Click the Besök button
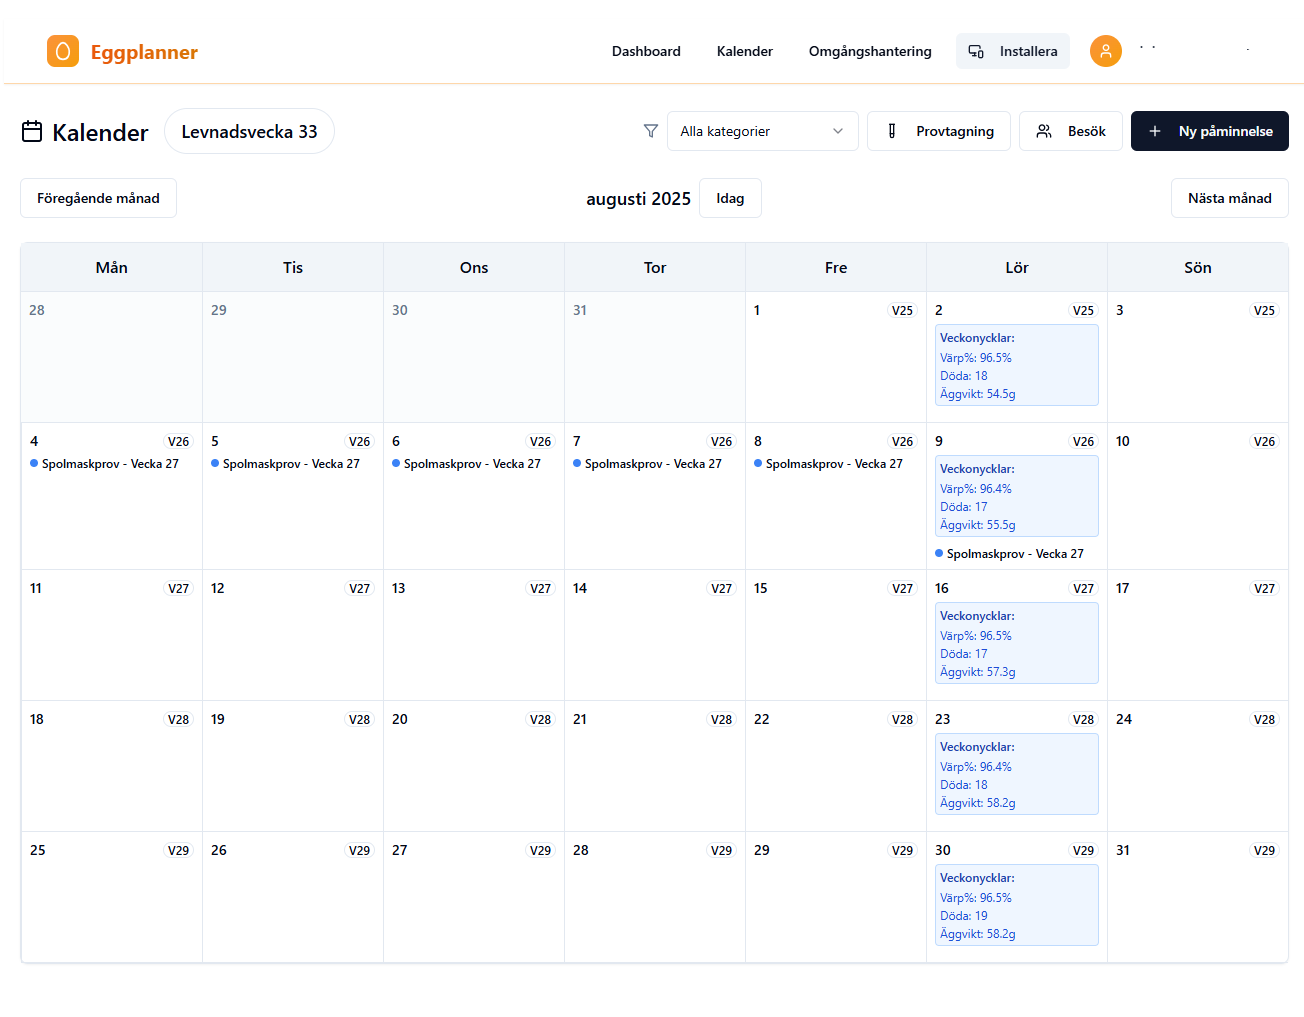Screen dimensions: 1304x1017 pos(1071,131)
